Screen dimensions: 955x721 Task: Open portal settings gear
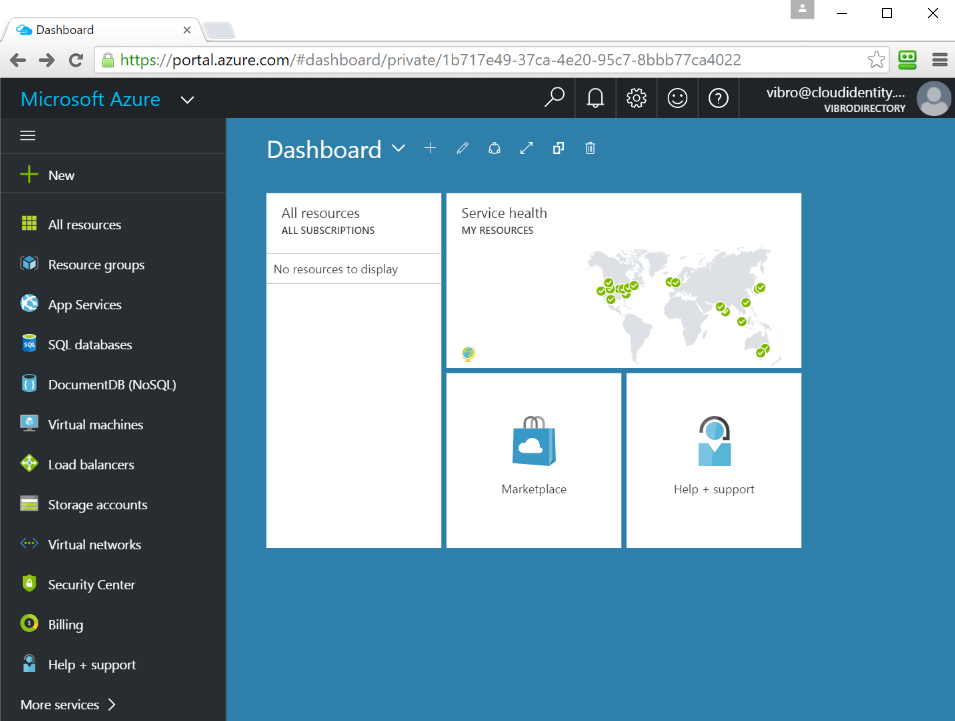[x=636, y=97]
